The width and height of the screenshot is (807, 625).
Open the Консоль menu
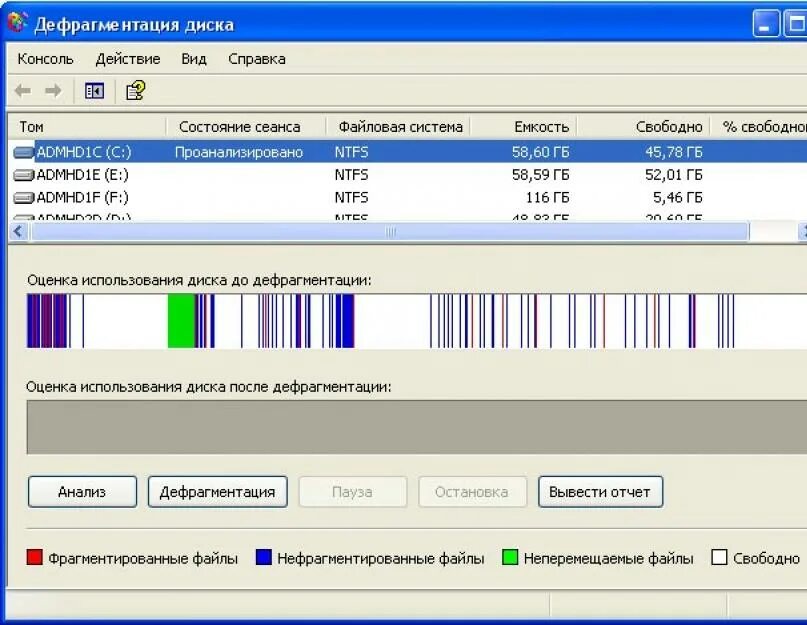47,58
